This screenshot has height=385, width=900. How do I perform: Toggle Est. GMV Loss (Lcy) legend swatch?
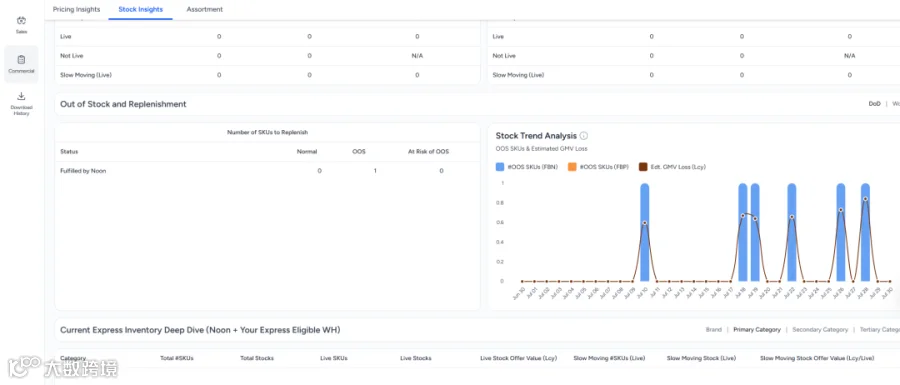(x=643, y=167)
